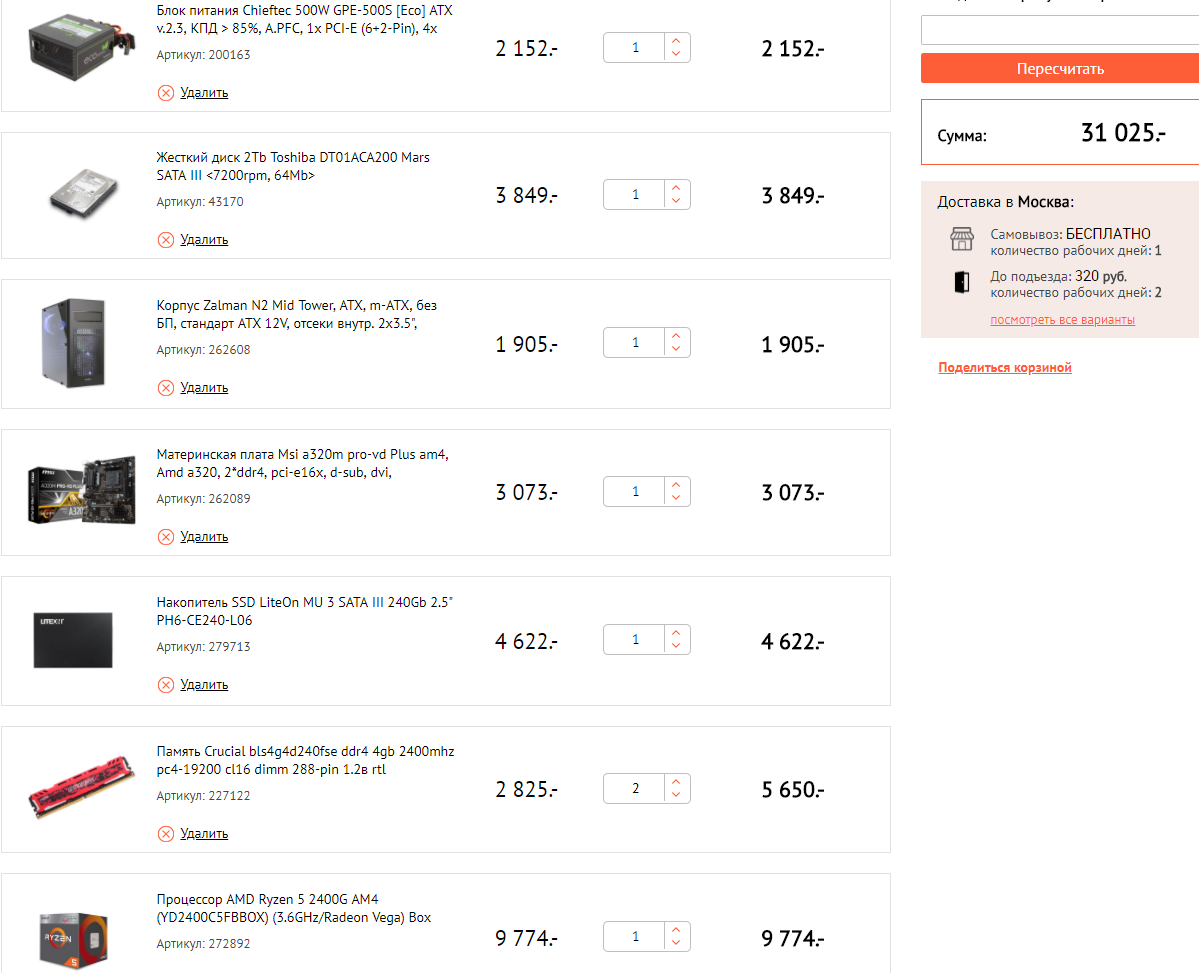Click the store pickup icon in delivery
The height and width of the screenshot is (973, 1199).
pos(961,239)
